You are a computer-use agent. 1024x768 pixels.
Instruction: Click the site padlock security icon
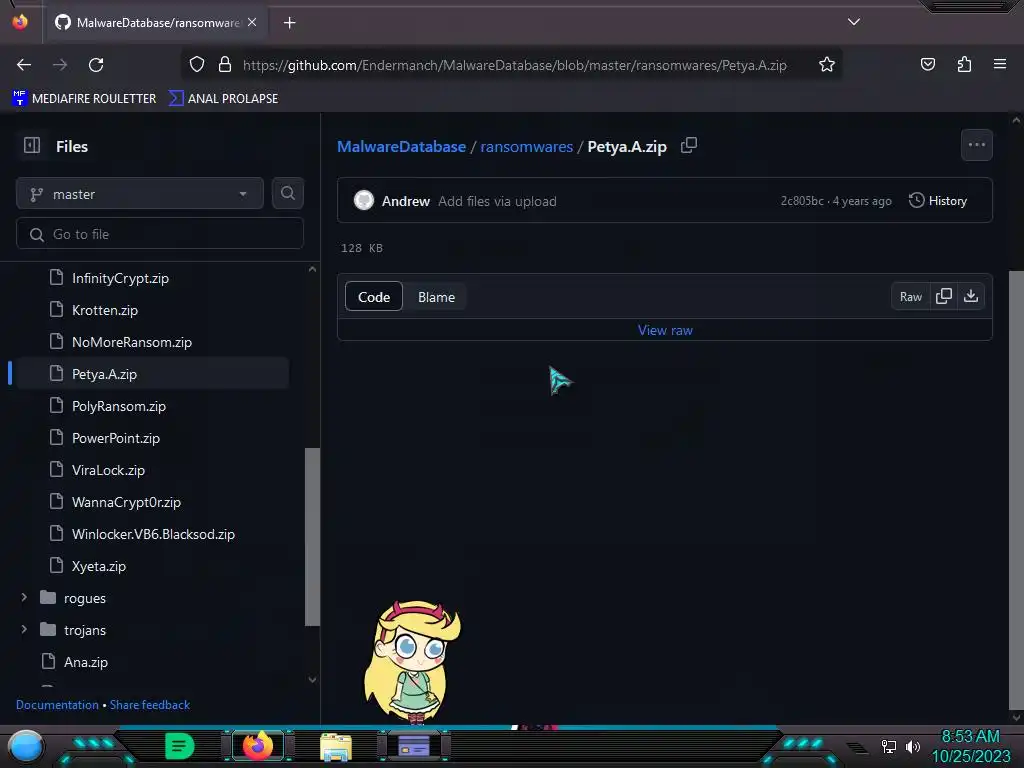(x=225, y=65)
